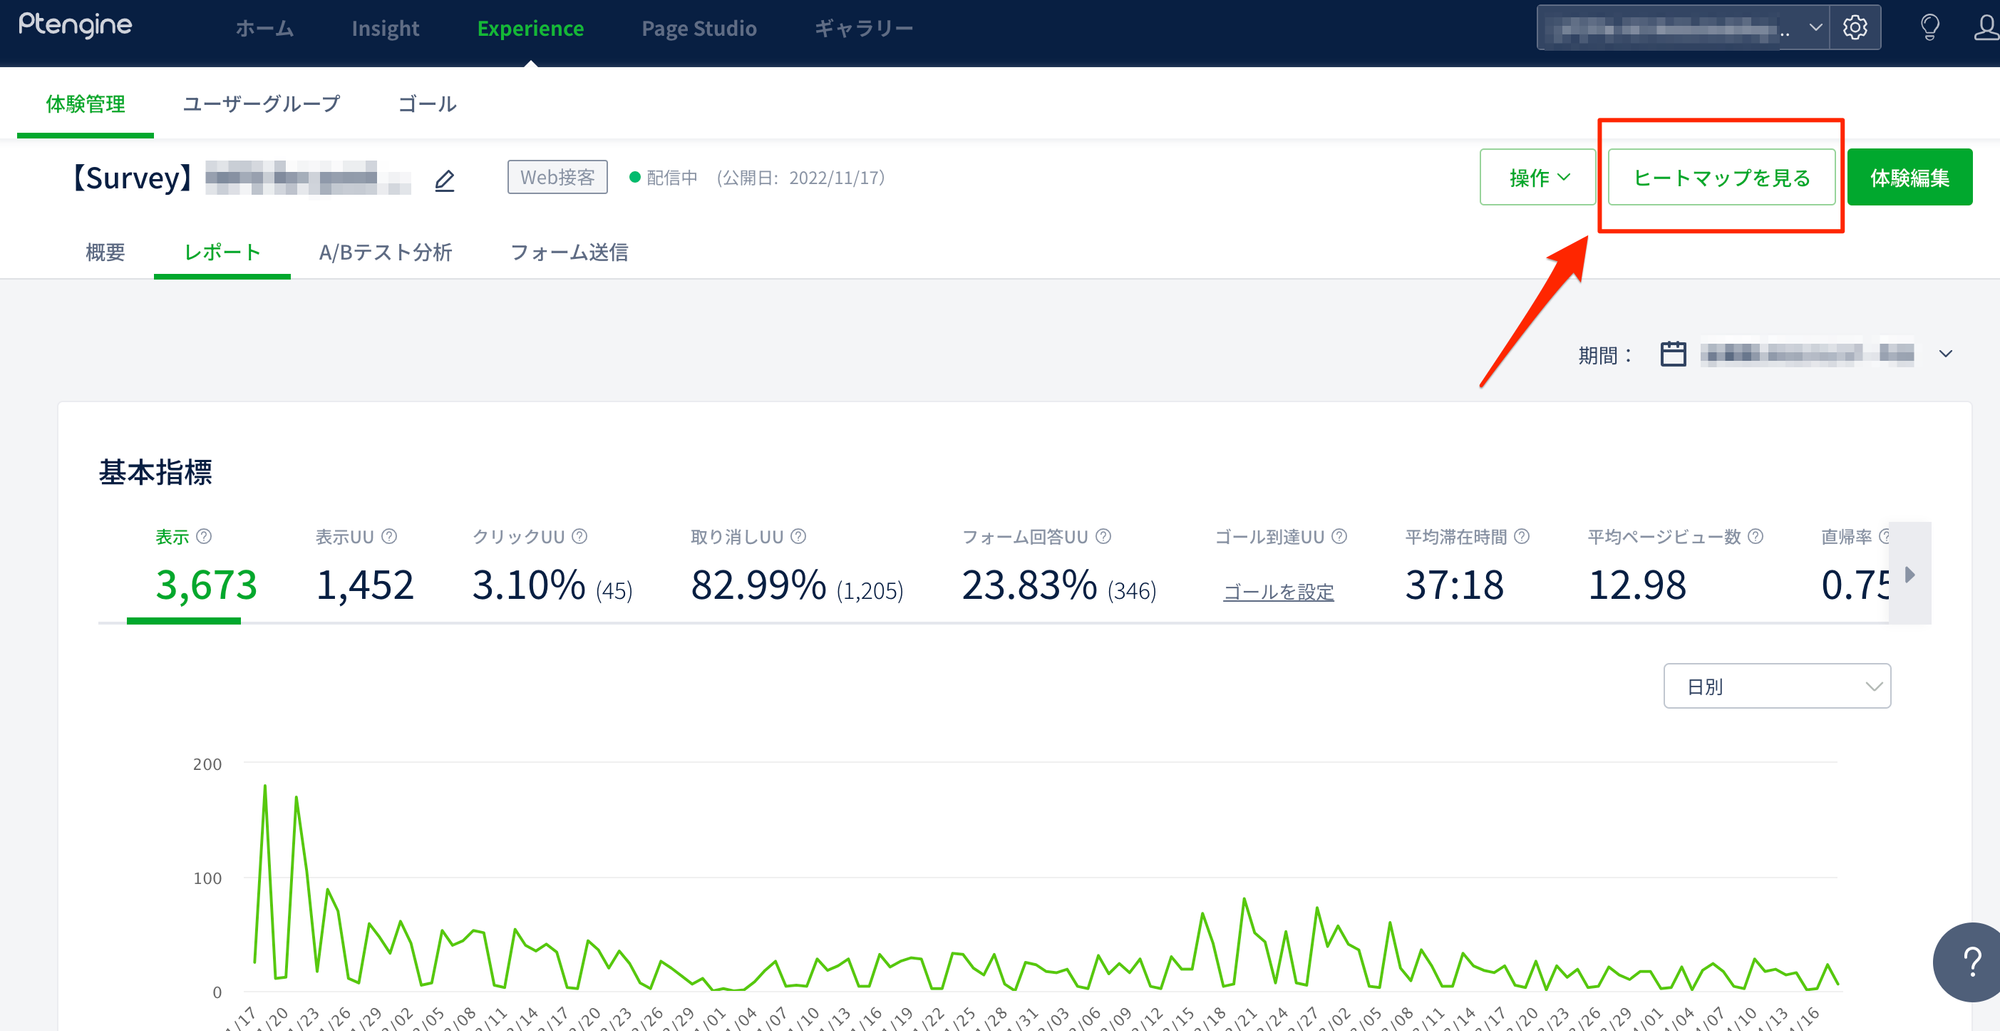
Task: Click the ヒートマップを見る button
Action: [x=1721, y=177]
